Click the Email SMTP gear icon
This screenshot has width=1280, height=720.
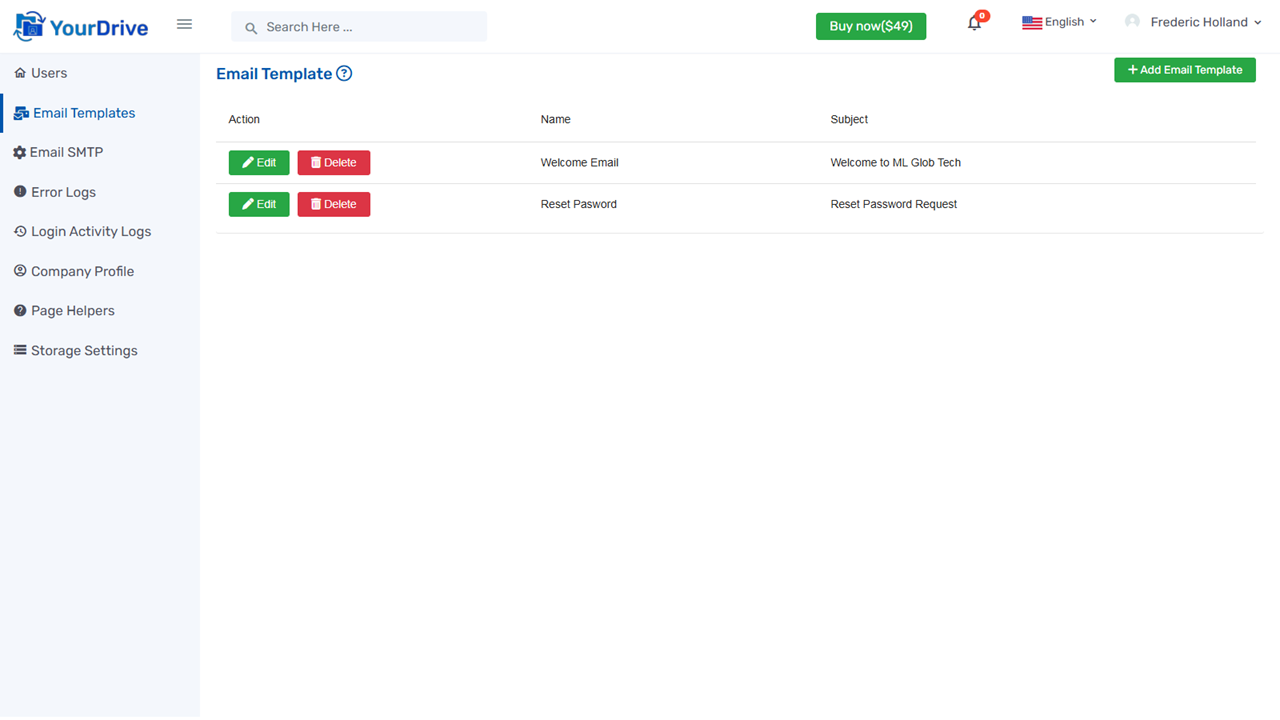(x=18, y=152)
